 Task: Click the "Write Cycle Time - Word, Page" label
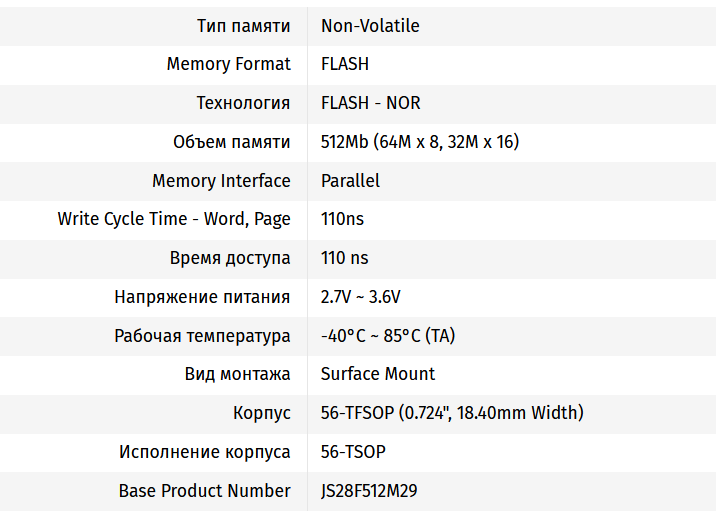[174, 219]
